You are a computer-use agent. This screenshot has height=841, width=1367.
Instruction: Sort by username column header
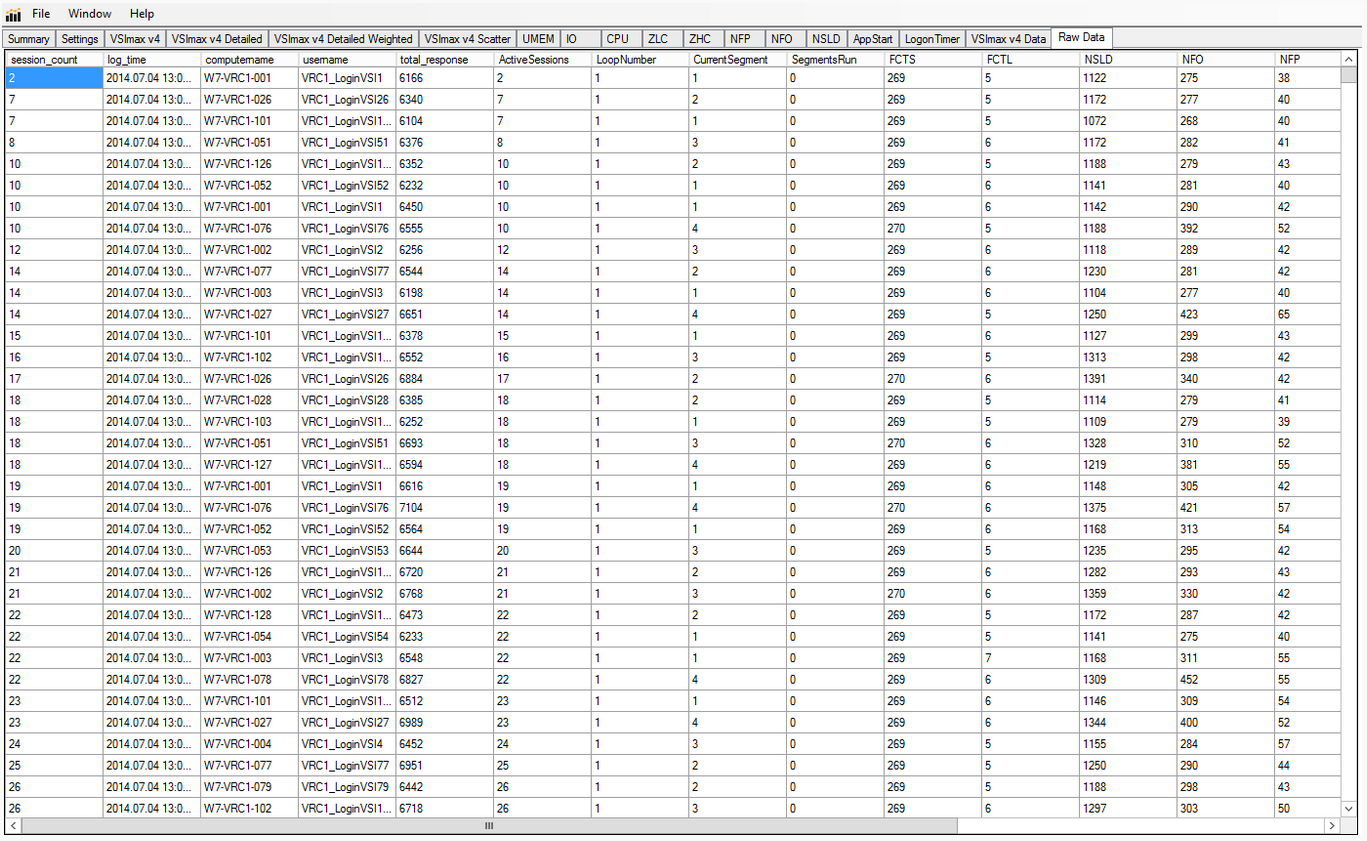347,60
